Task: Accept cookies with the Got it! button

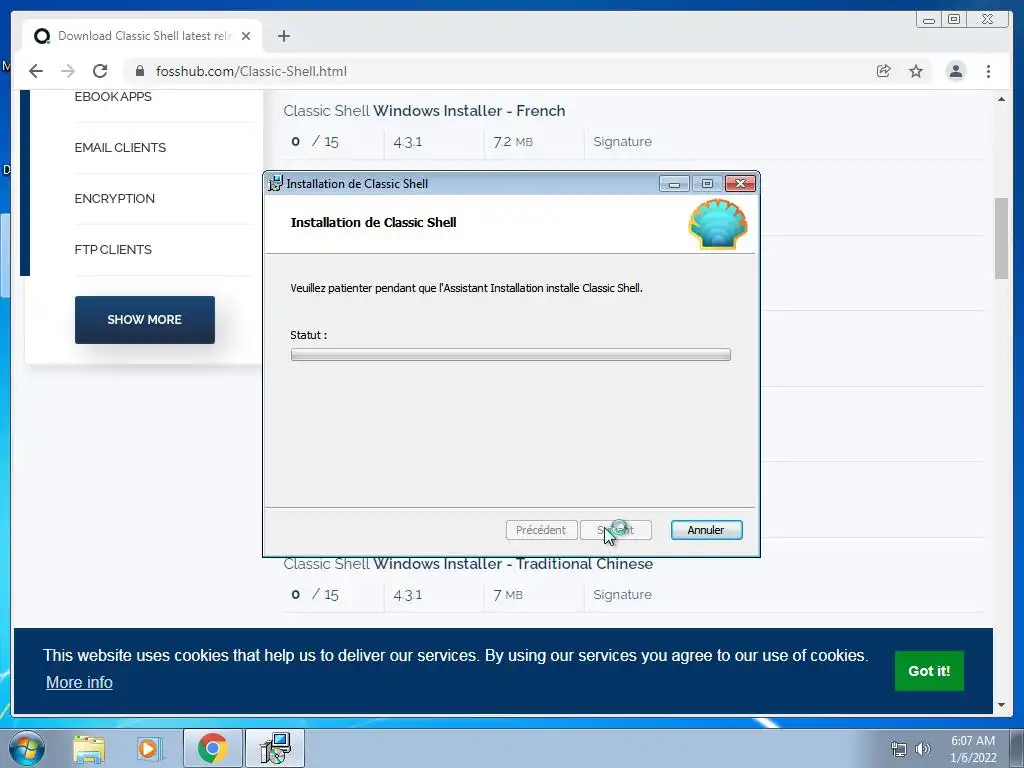Action: tap(929, 671)
